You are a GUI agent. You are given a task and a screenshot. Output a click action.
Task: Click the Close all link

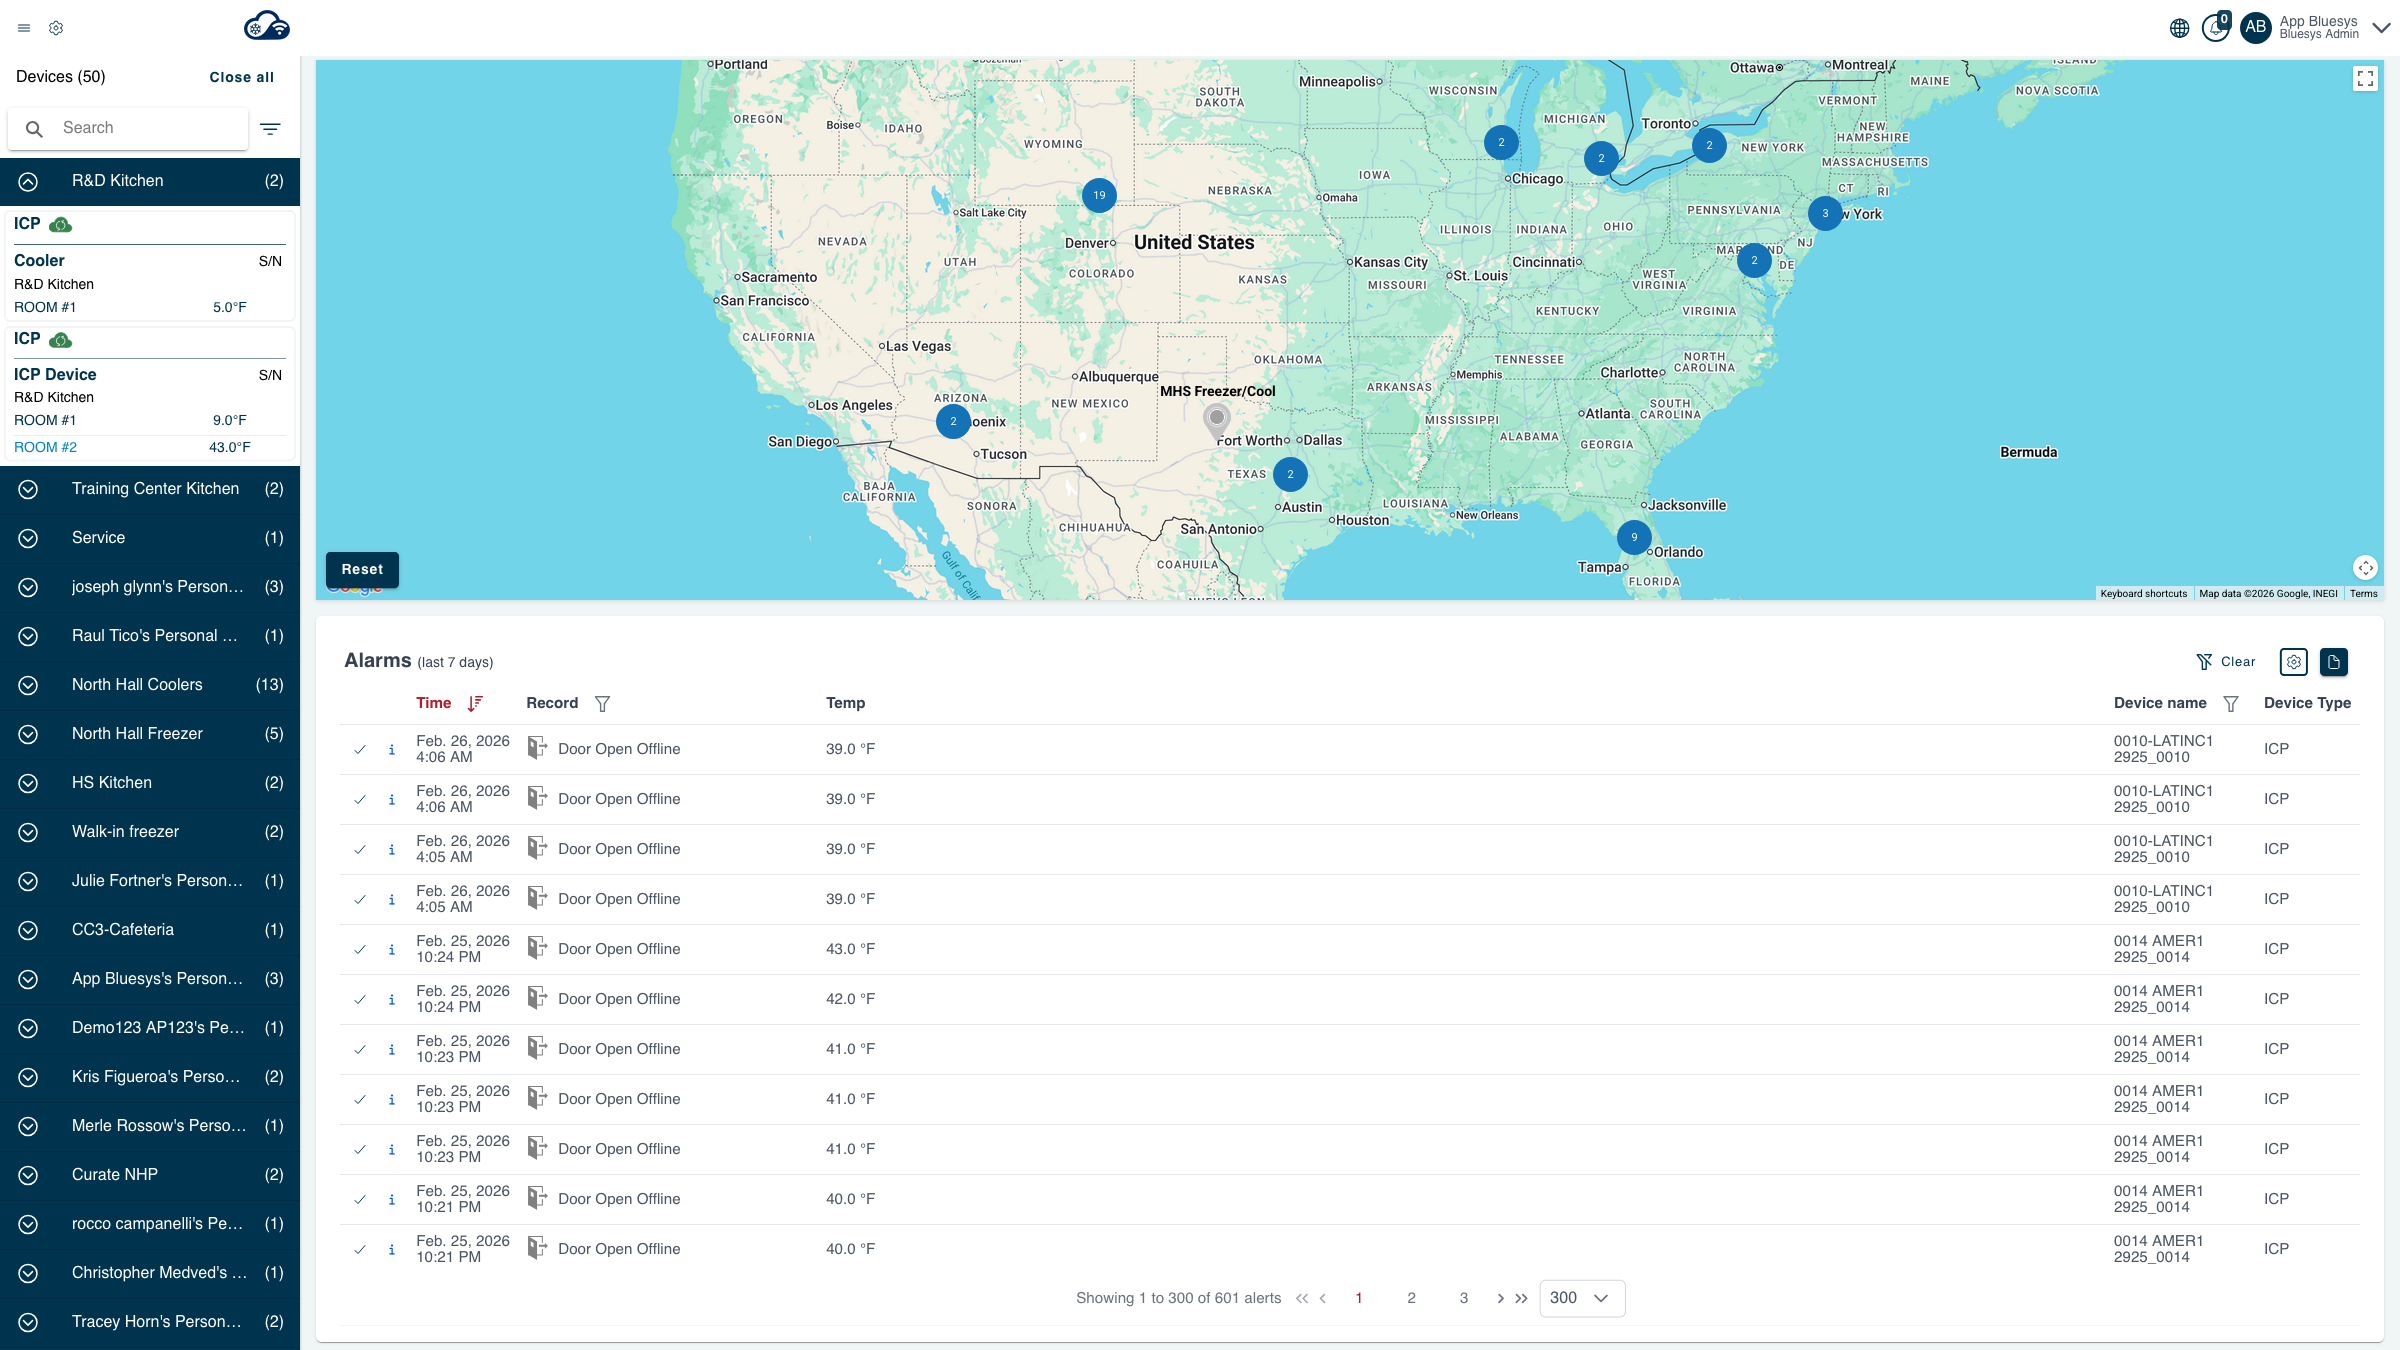[241, 76]
